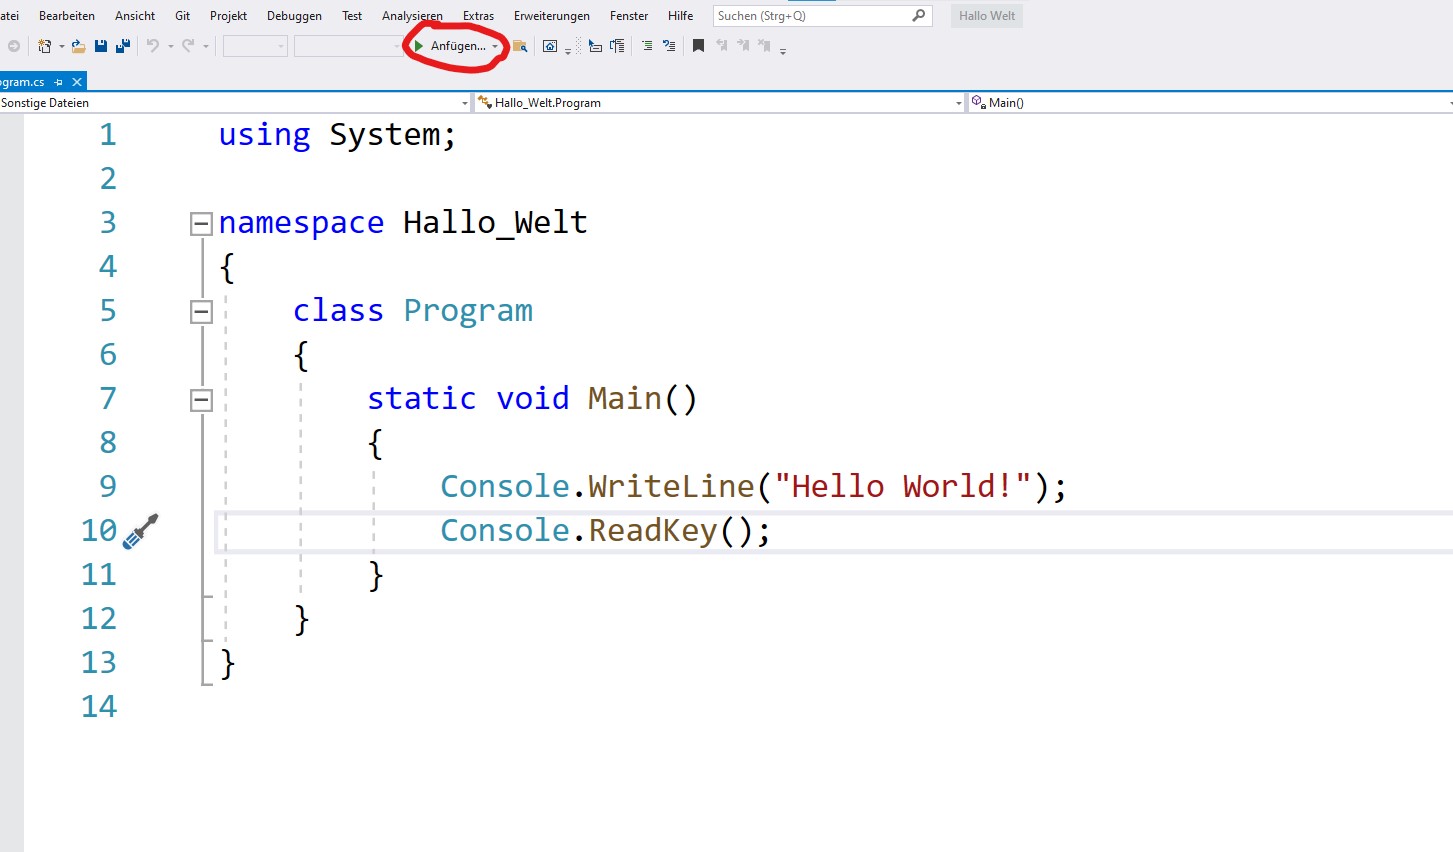Open the Fenster menu
The width and height of the screenshot is (1453, 852).
[629, 16]
